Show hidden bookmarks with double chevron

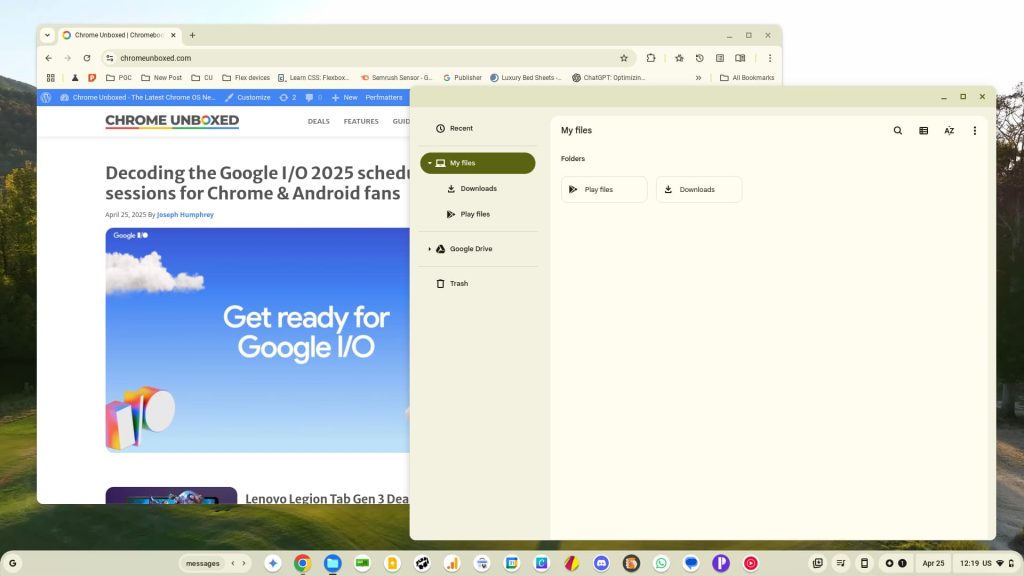tap(698, 78)
